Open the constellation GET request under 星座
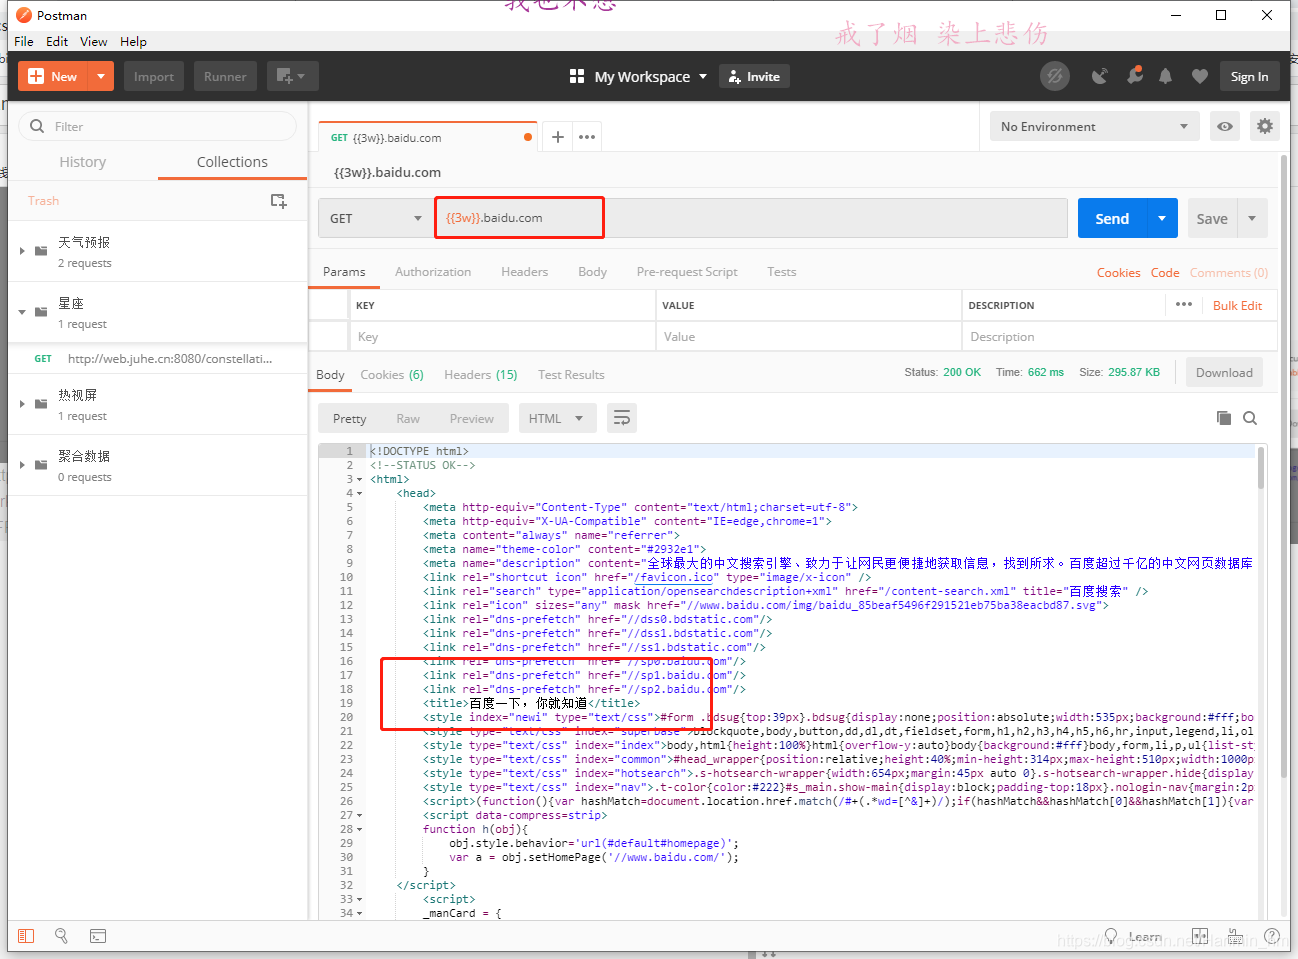This screenshot has width=1298, height=959. (158, 358)
